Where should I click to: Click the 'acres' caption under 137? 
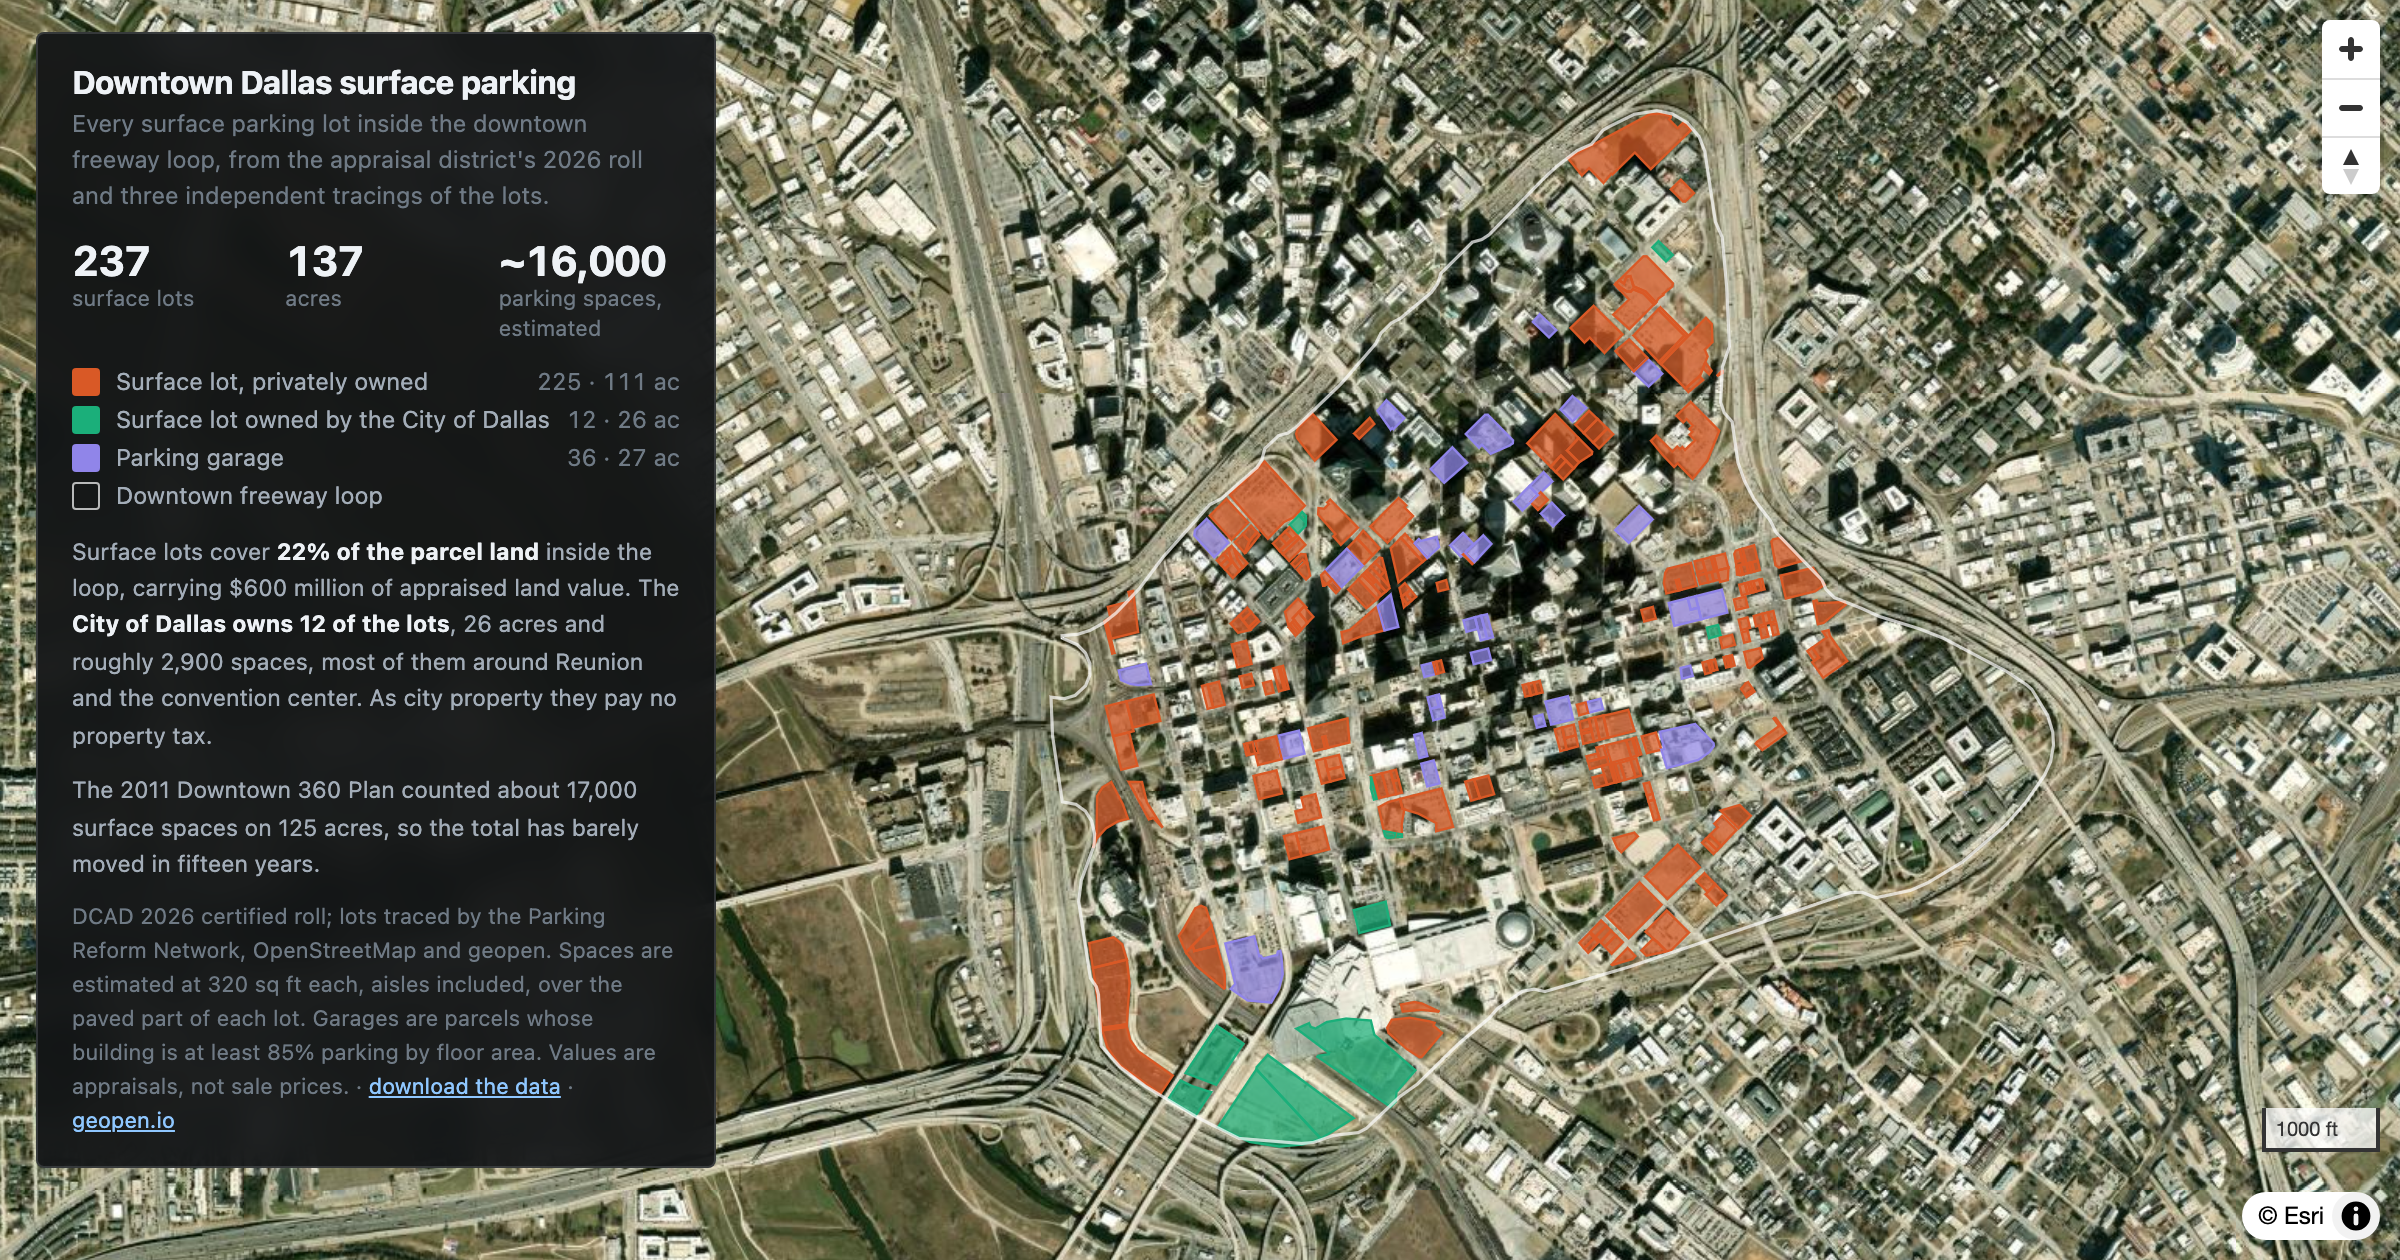pos(313,298)
